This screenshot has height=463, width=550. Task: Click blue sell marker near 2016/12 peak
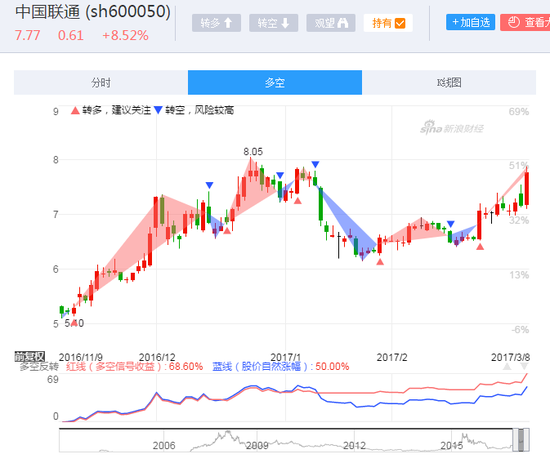pyautogui.click(x=209, y=185)
